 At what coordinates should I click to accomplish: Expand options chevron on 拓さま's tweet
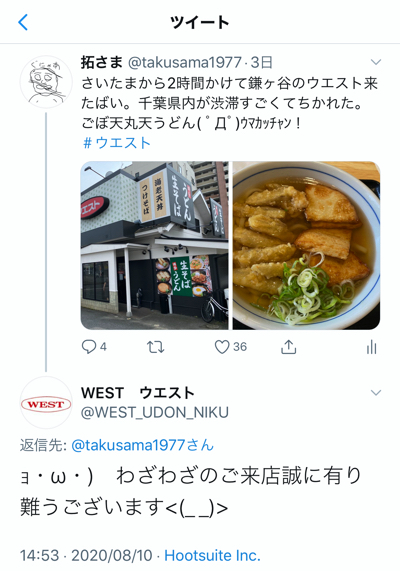(x=376, y=62)
